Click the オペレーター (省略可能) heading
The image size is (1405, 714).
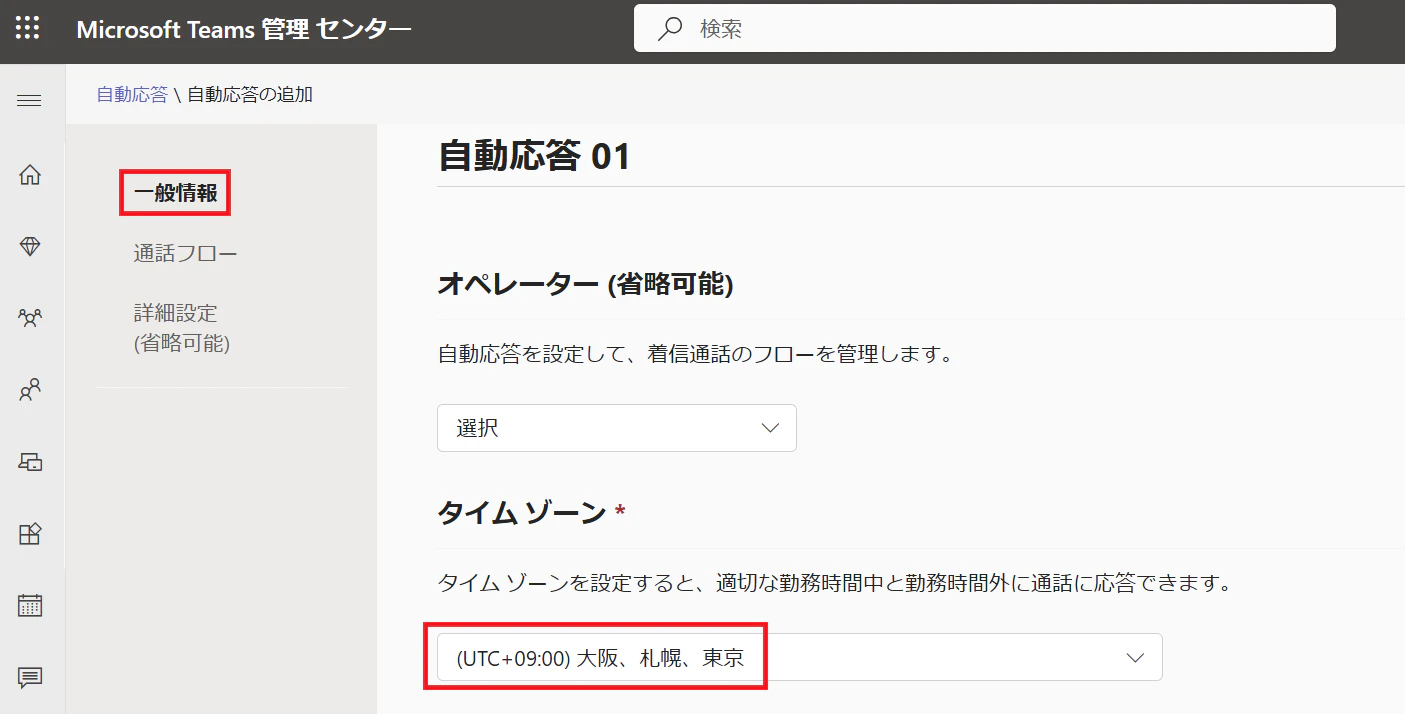click(x=586, y=285)
